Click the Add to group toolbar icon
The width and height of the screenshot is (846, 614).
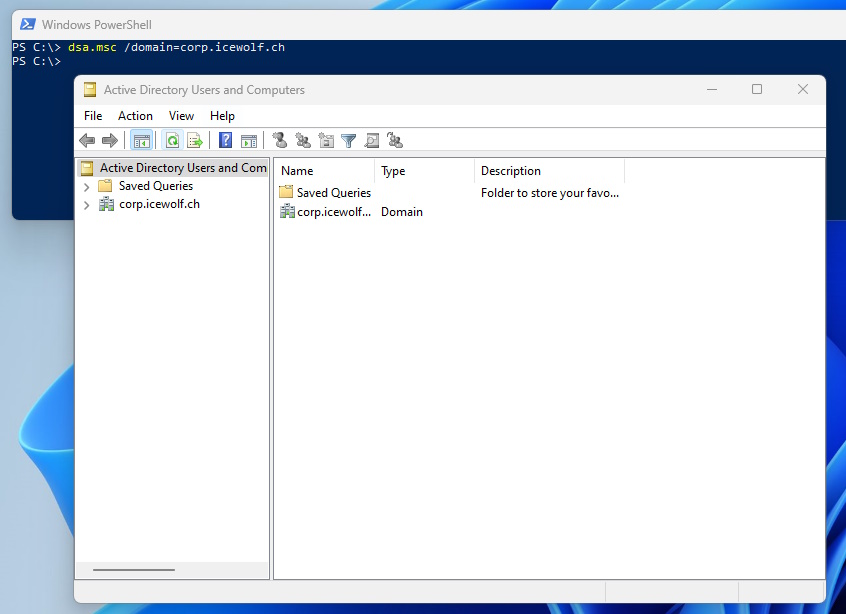click(395, 141)
